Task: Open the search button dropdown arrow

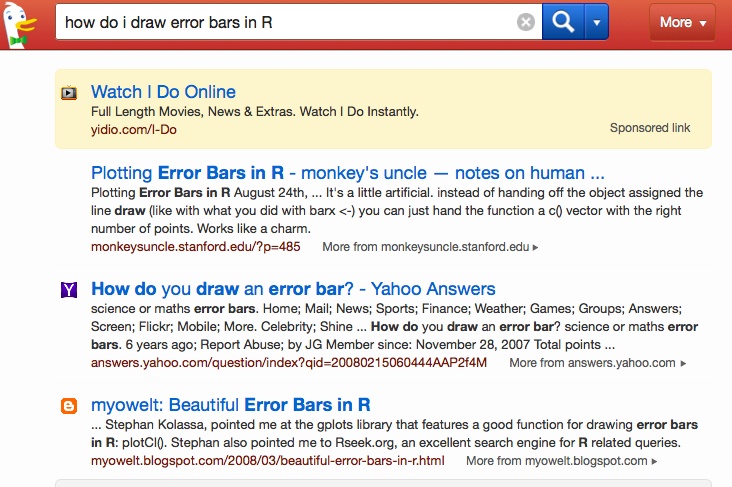Action: coord(596,22)
